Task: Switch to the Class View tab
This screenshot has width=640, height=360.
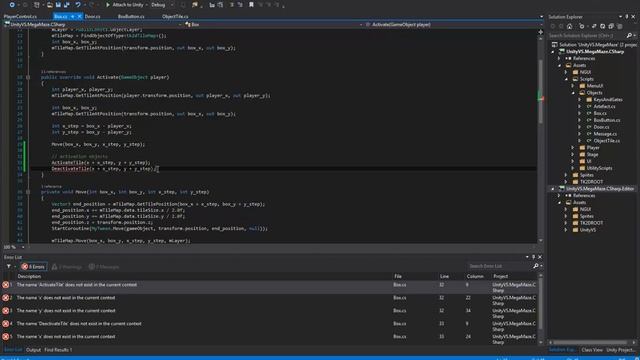Action: (592, 350)
